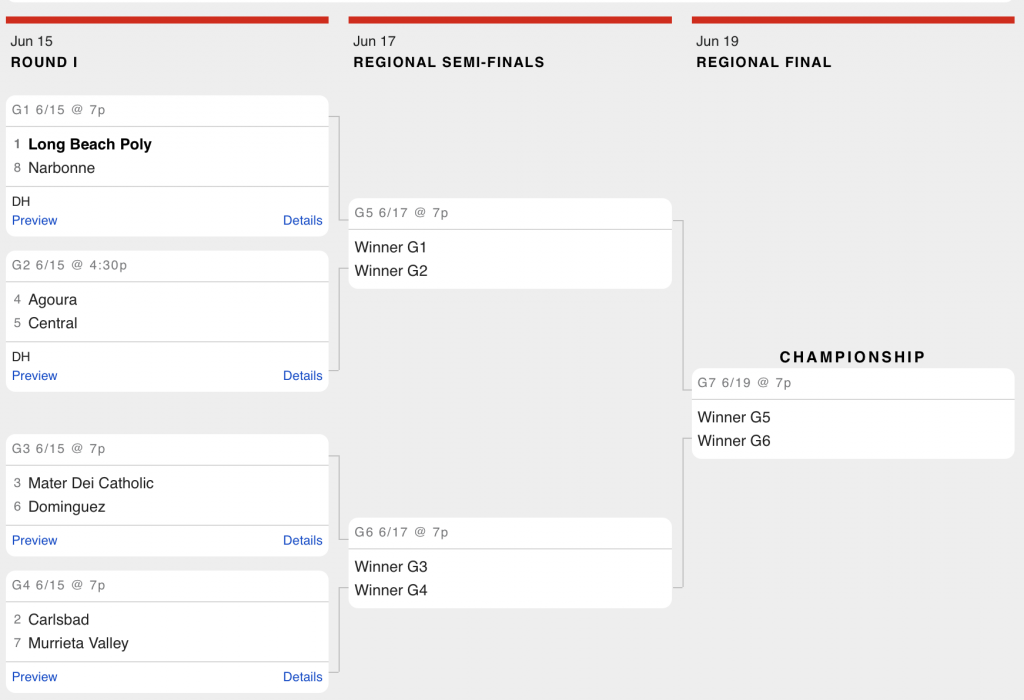The height and width of the screenshot is (700, 1024).
Task: Select Long Beach Poly team name
Action: click(89, 144)
